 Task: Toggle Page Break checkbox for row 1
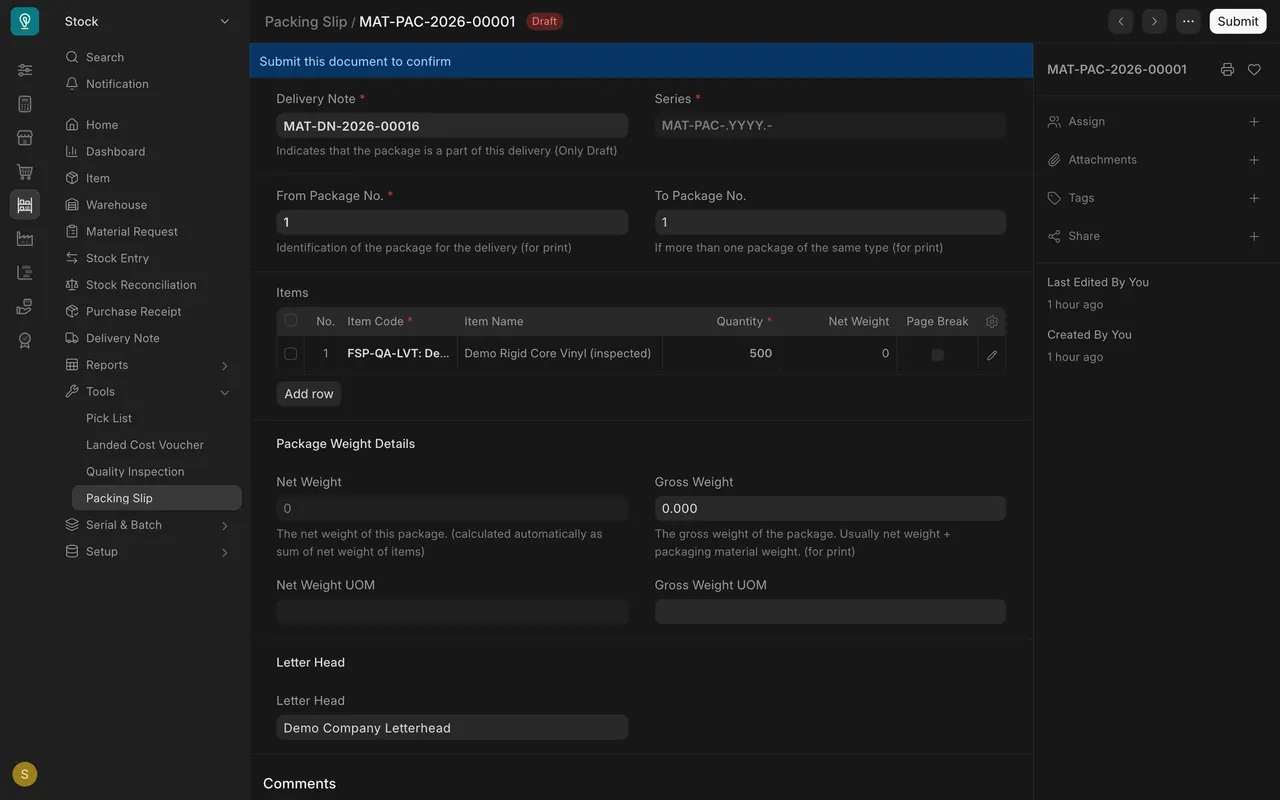point(937,355)
